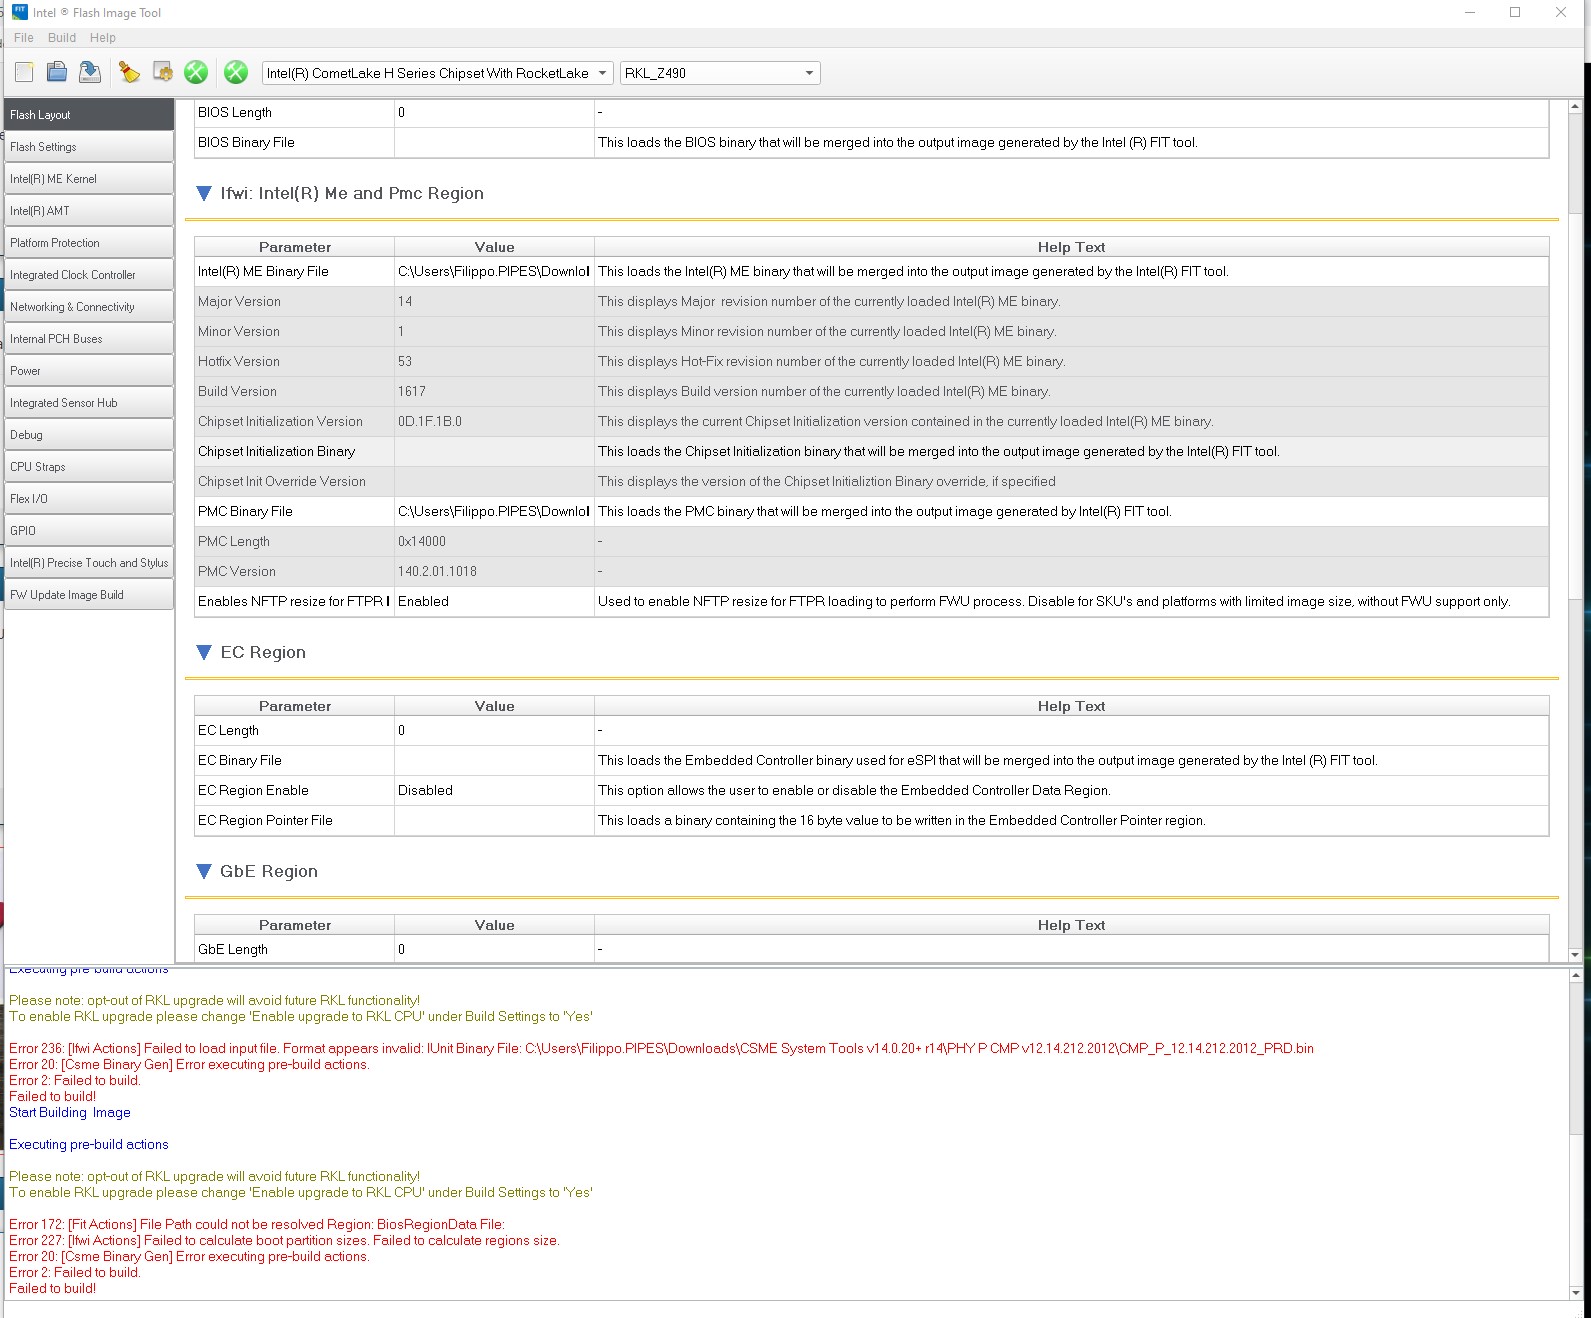Open Integrated Sensor Hub tab
Screen dimensions: 1591x1318
(89, 403)
